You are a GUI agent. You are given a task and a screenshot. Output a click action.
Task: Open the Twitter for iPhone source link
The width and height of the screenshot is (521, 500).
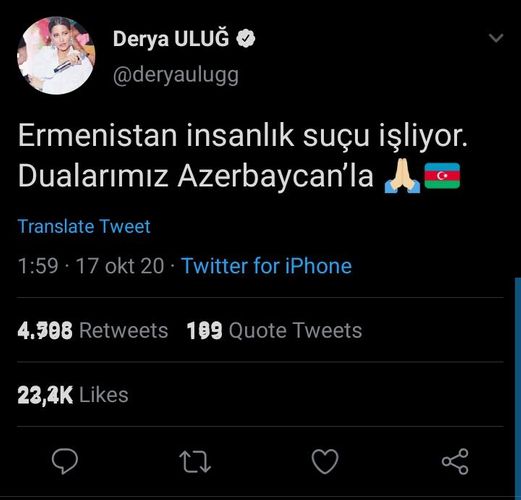pos(267,266)
